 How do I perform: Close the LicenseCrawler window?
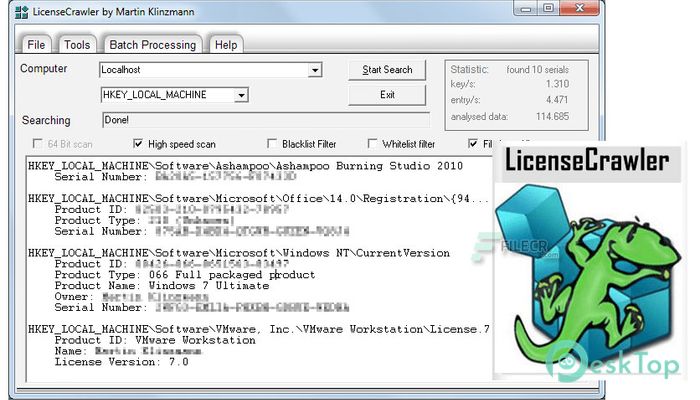[580, 8]
